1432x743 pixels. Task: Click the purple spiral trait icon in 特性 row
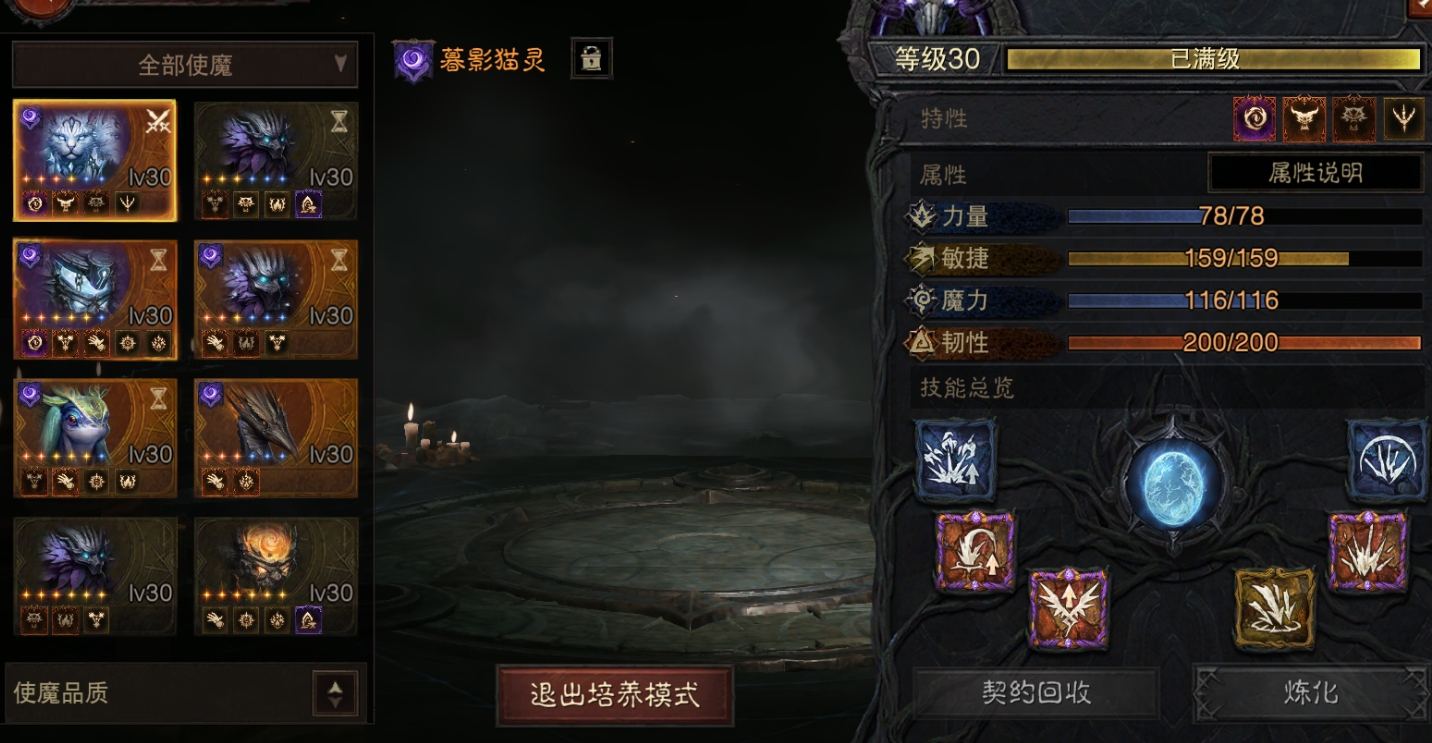tap(1254, 119)
